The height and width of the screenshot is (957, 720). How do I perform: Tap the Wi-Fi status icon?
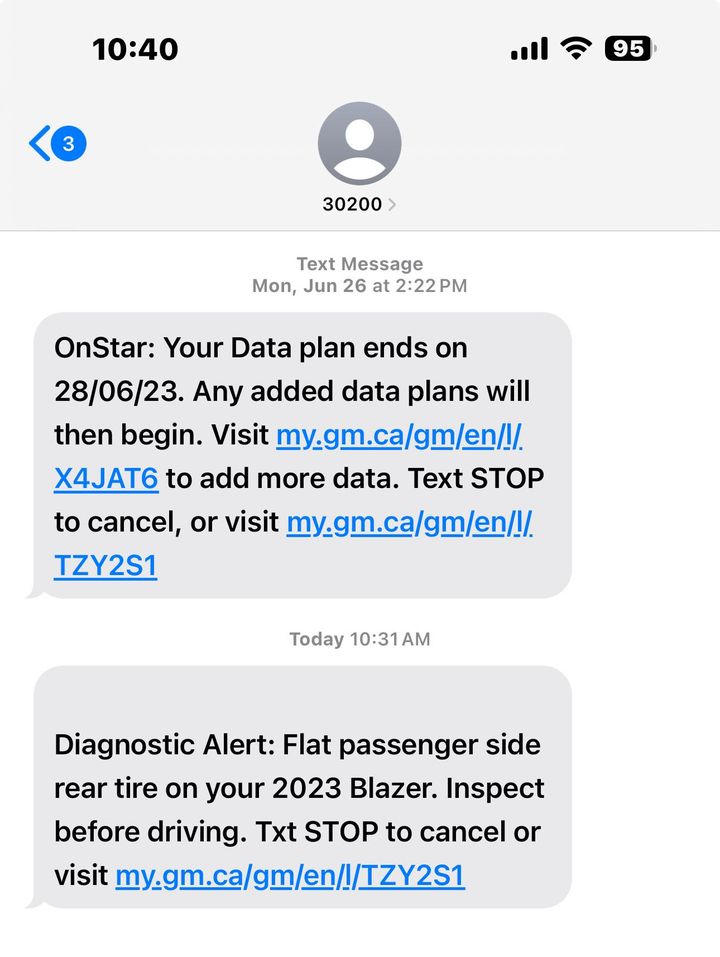[576, 48]
